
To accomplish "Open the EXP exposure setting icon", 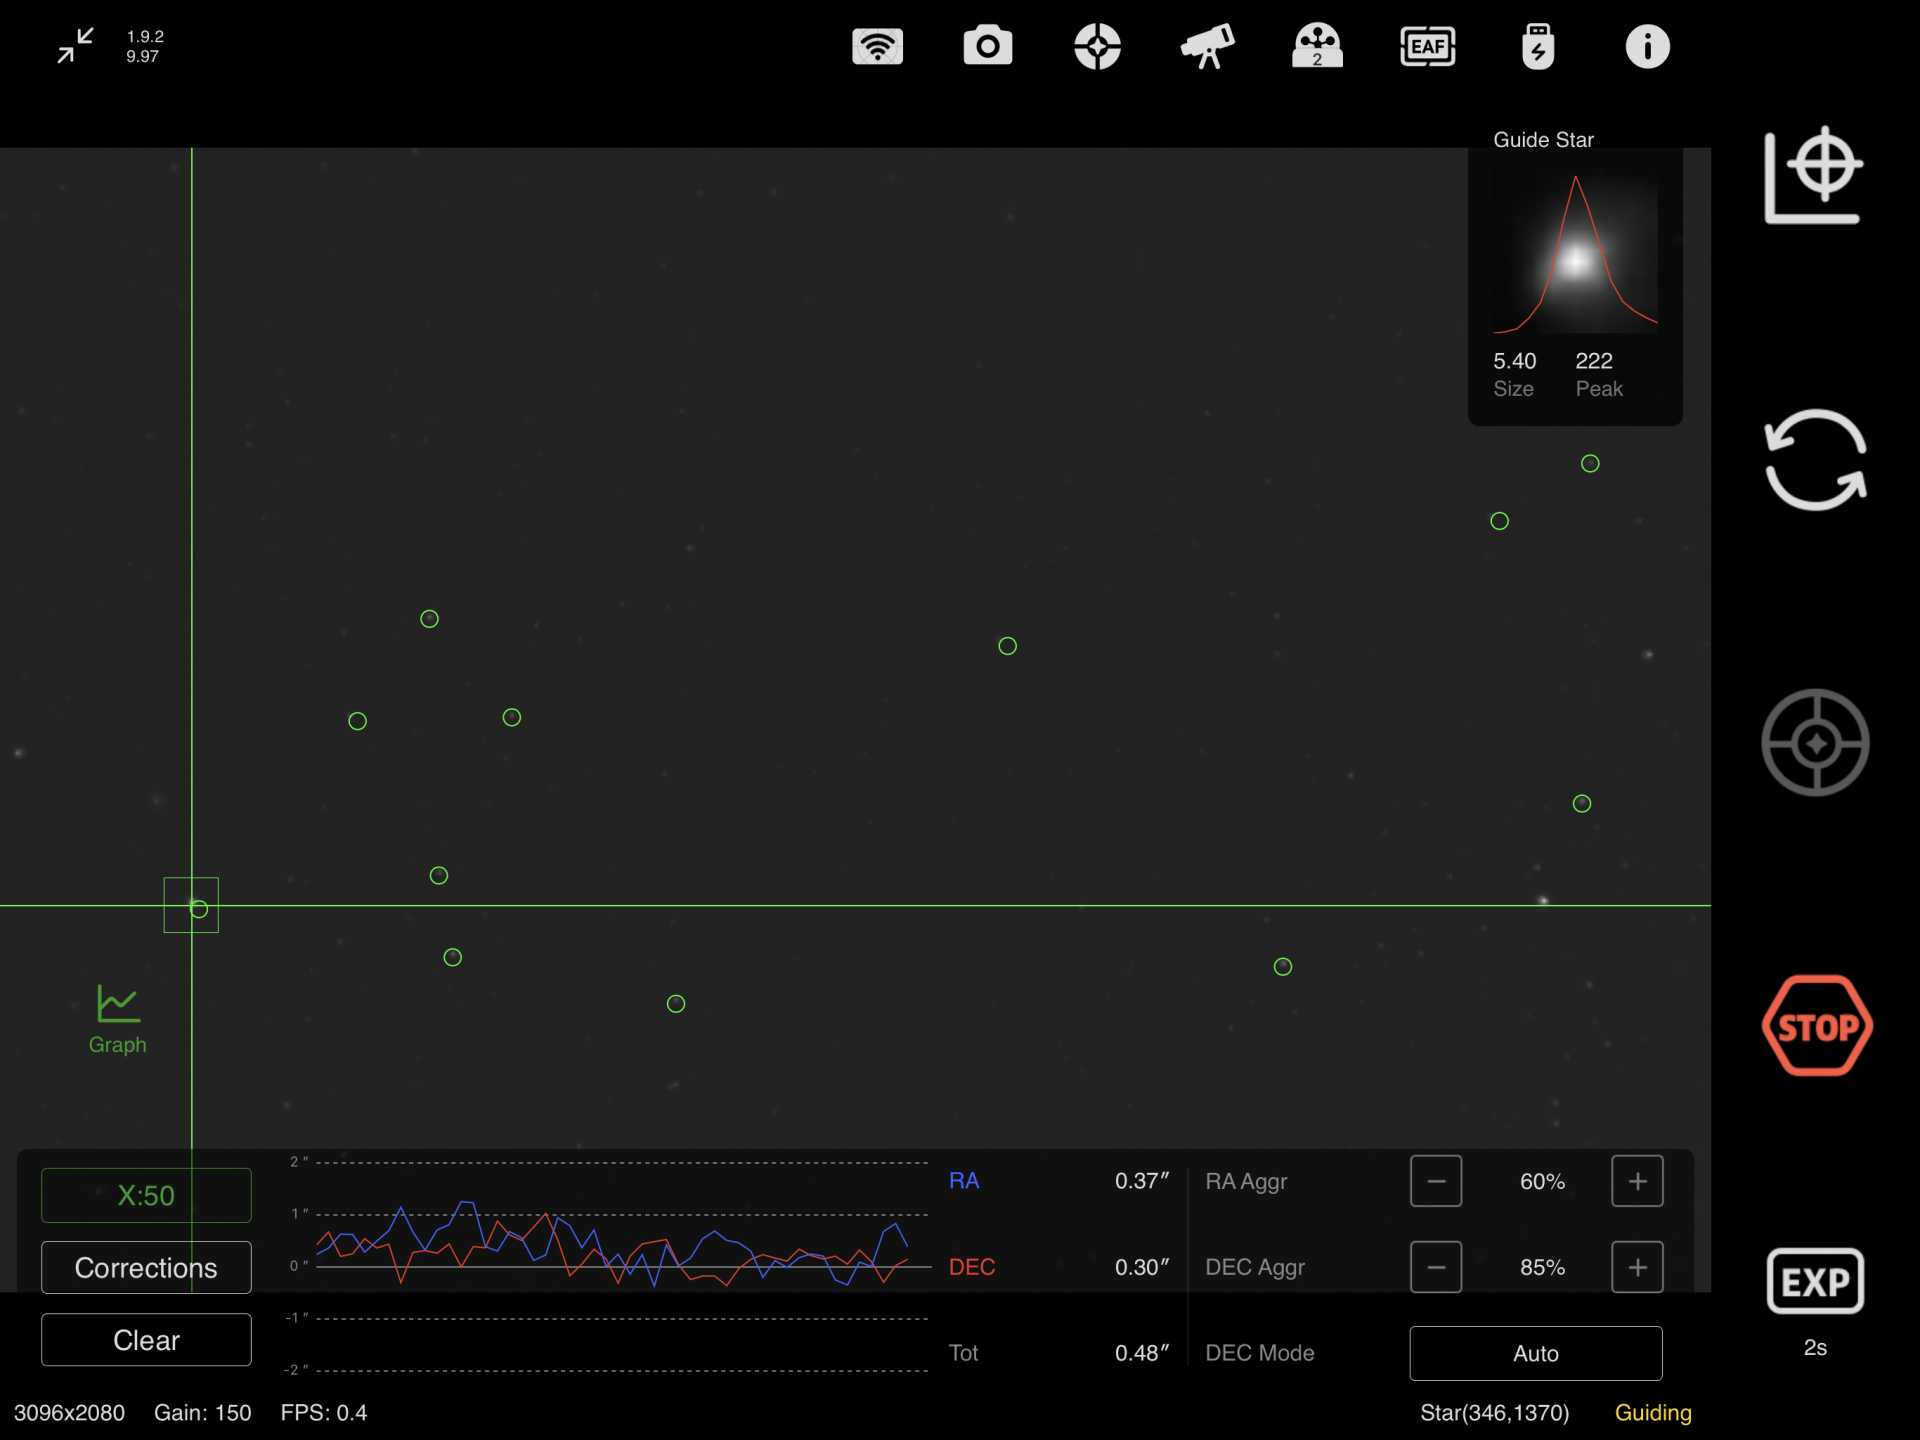I will [x=1815, y=1281].
